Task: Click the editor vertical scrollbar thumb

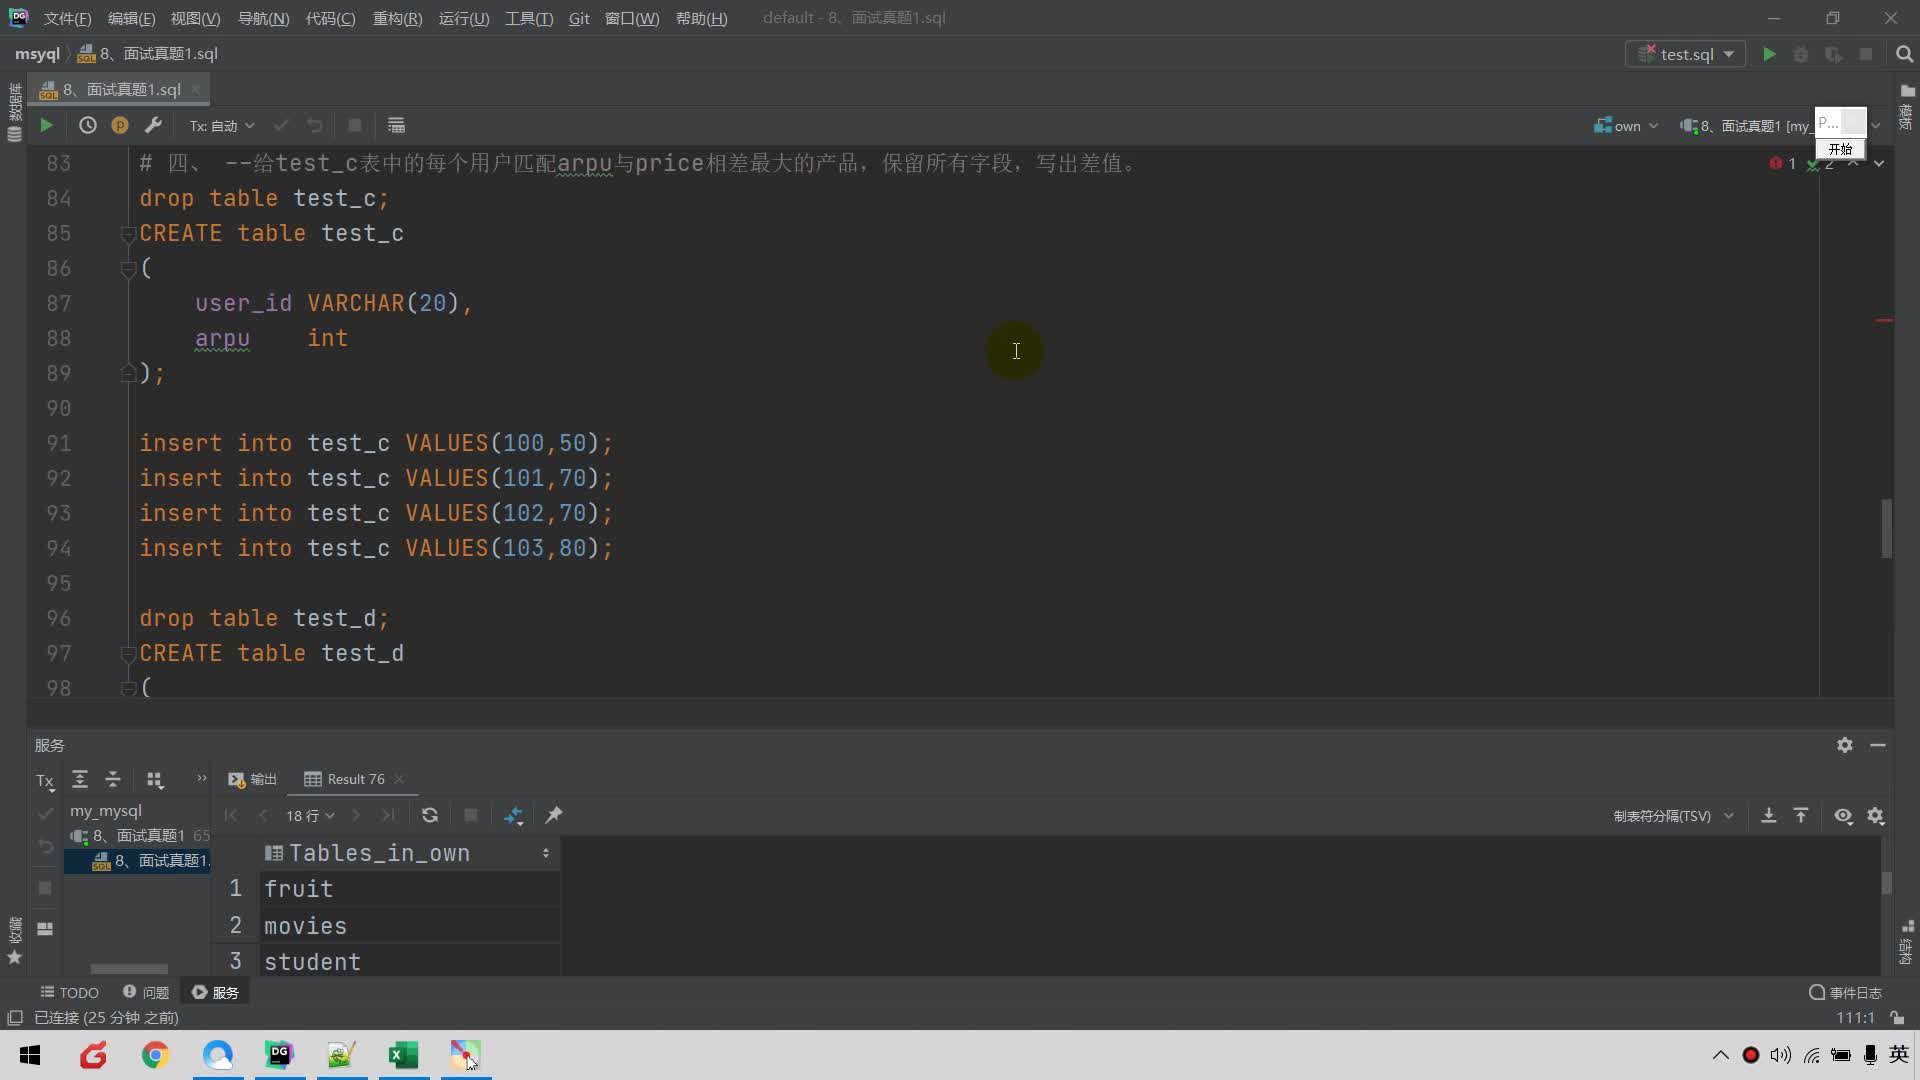Action: click(x=1886, y=528)
